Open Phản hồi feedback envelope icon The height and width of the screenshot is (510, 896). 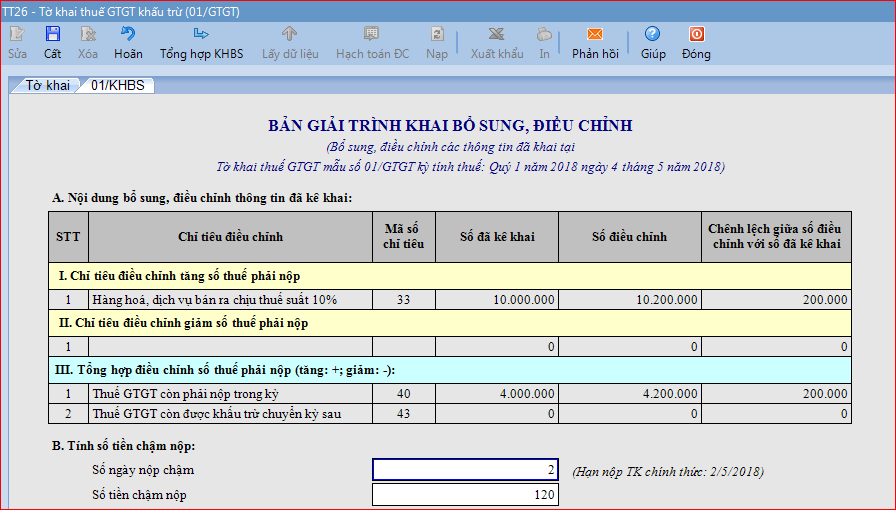click(595, 34)
